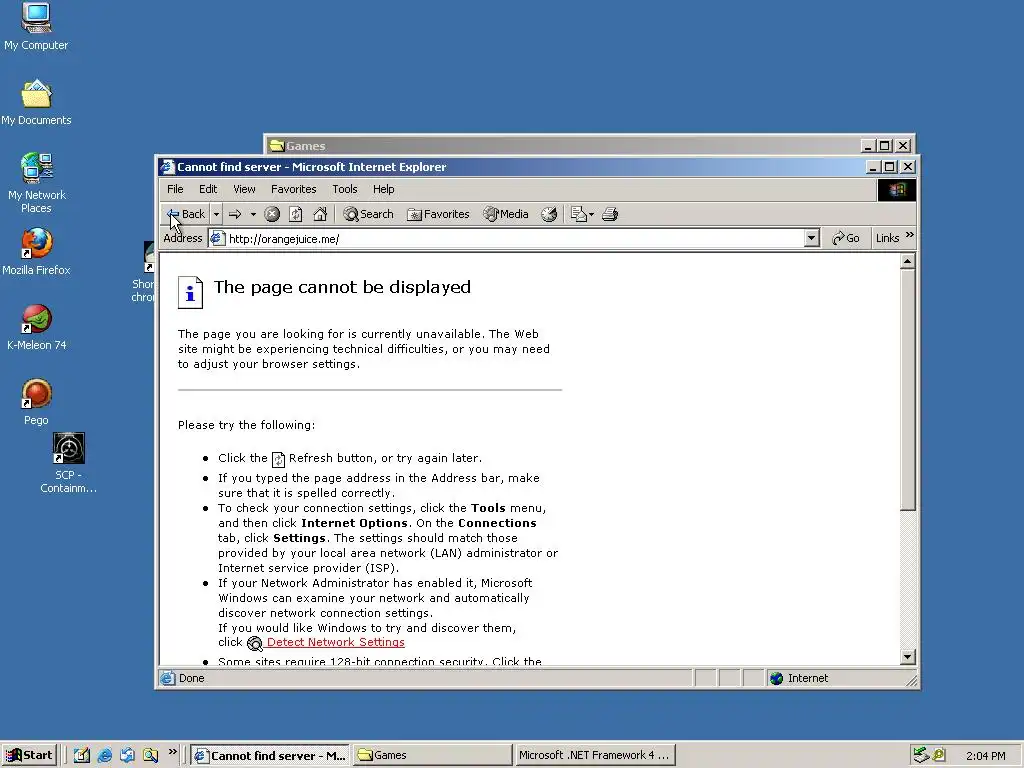Click the Windows logo throbber icon
Screen dimensions: 1024x768
897,189
